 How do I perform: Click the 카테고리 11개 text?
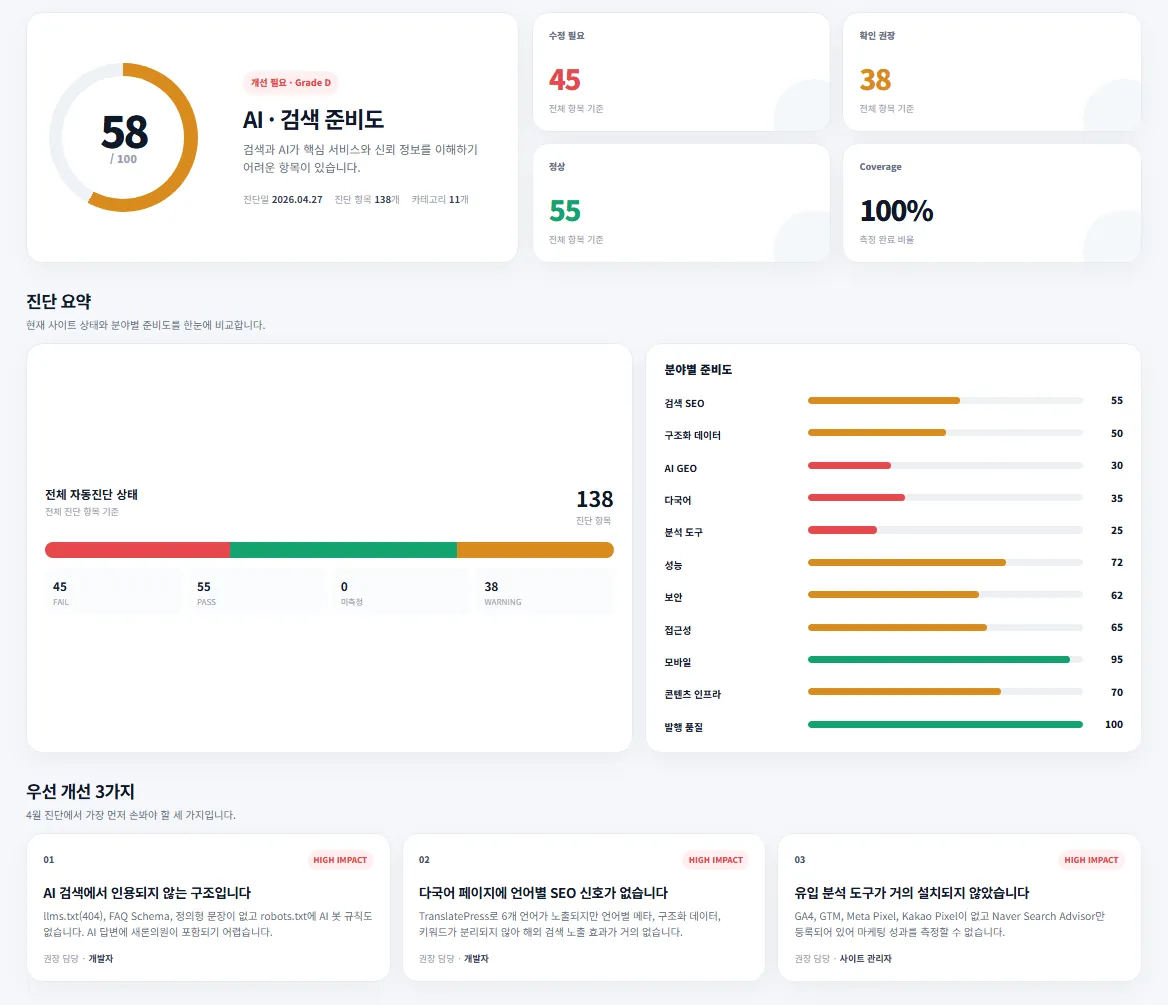tap(440, 200)
